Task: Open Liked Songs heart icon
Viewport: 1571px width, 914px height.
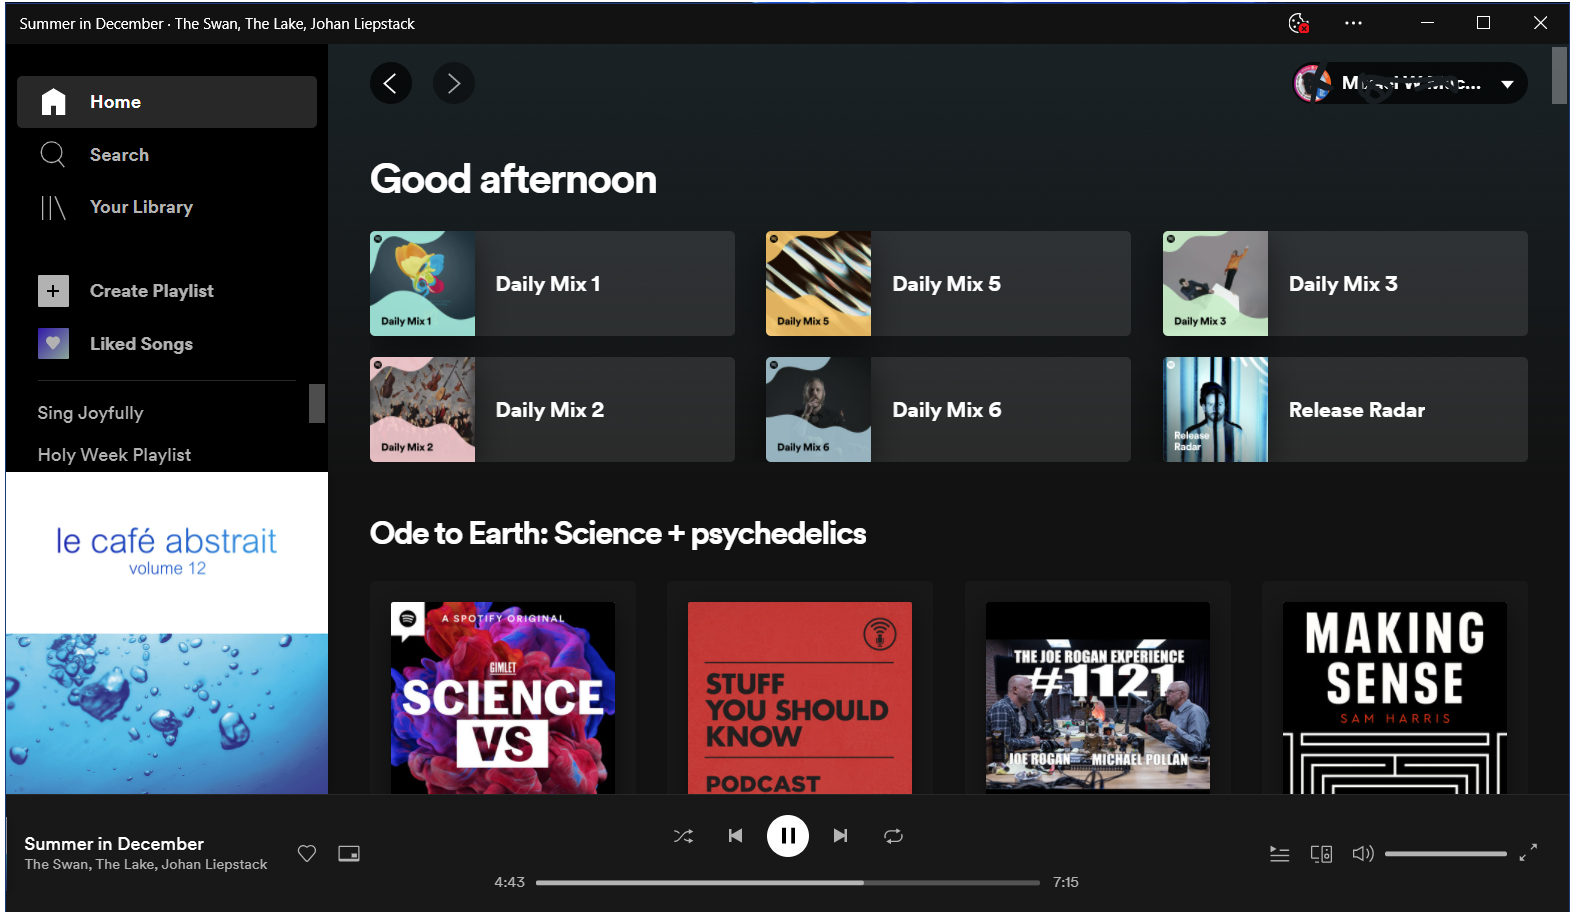Action: [x=53, y=344]
